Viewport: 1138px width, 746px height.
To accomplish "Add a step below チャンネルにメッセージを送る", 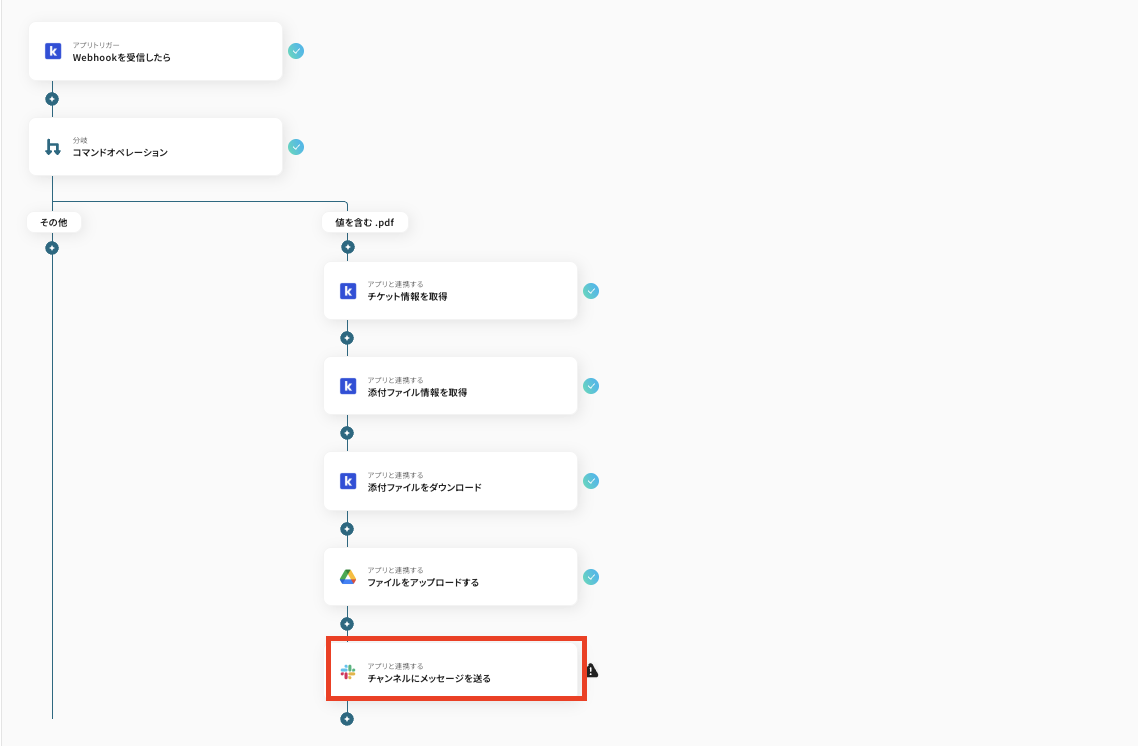I will [x=347, y=719].
